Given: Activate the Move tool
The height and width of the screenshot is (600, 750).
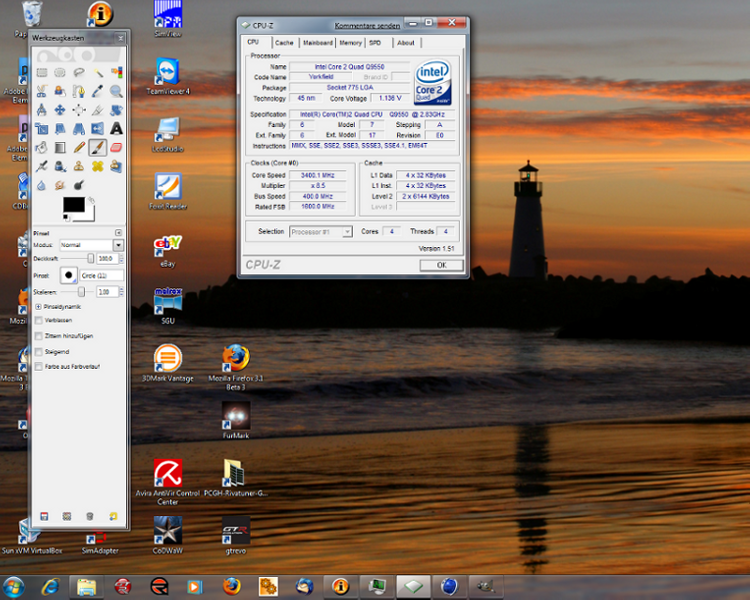Looking at the screenshot, I should point(60,110).
